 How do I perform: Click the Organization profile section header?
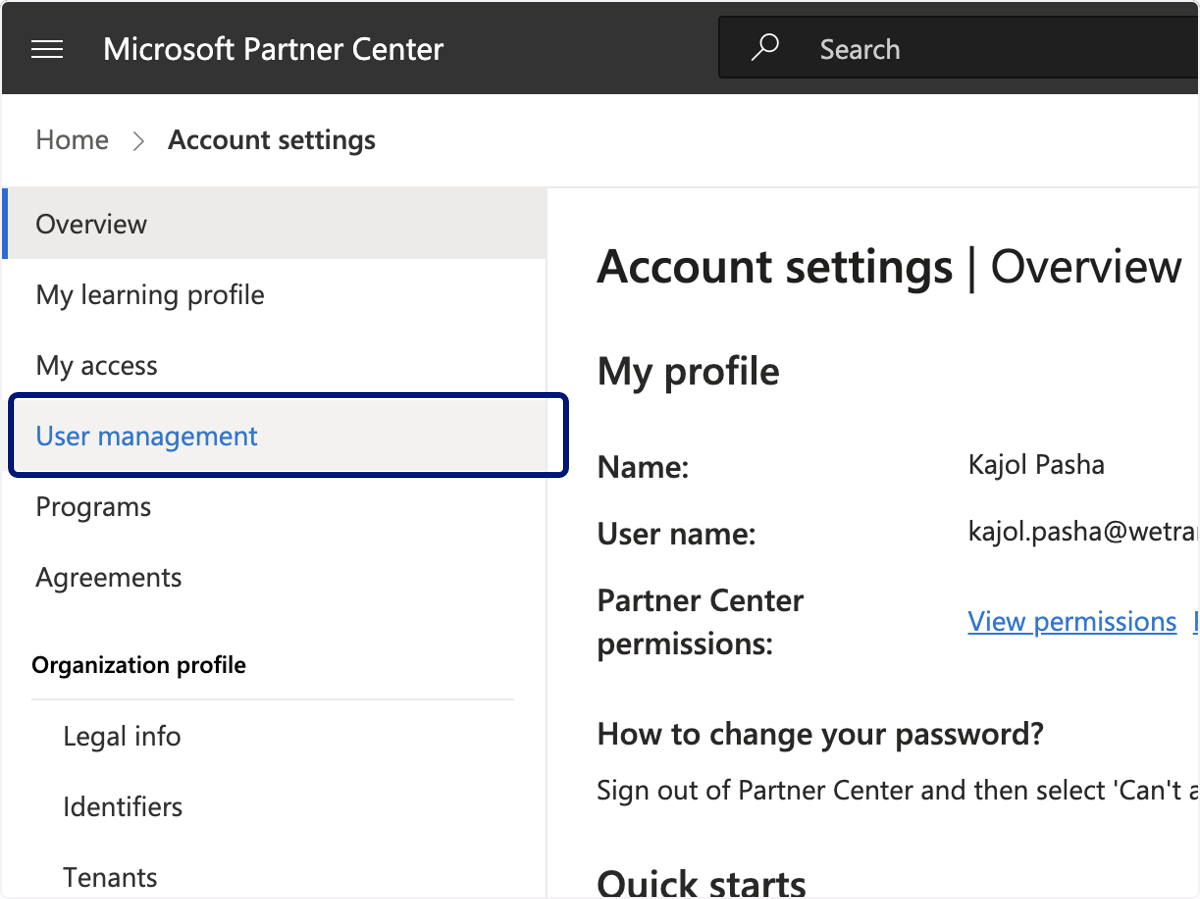click(139, 665)
